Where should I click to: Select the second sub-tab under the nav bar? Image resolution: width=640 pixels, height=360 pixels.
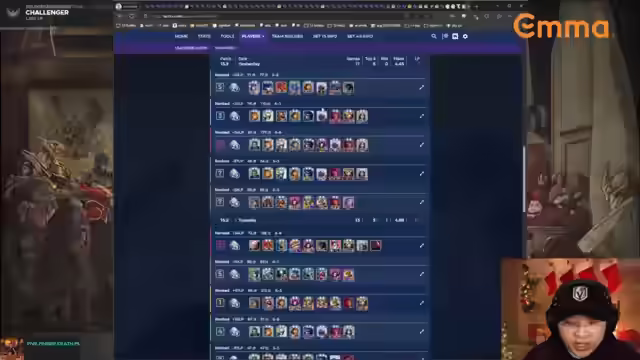pos(224,48)
